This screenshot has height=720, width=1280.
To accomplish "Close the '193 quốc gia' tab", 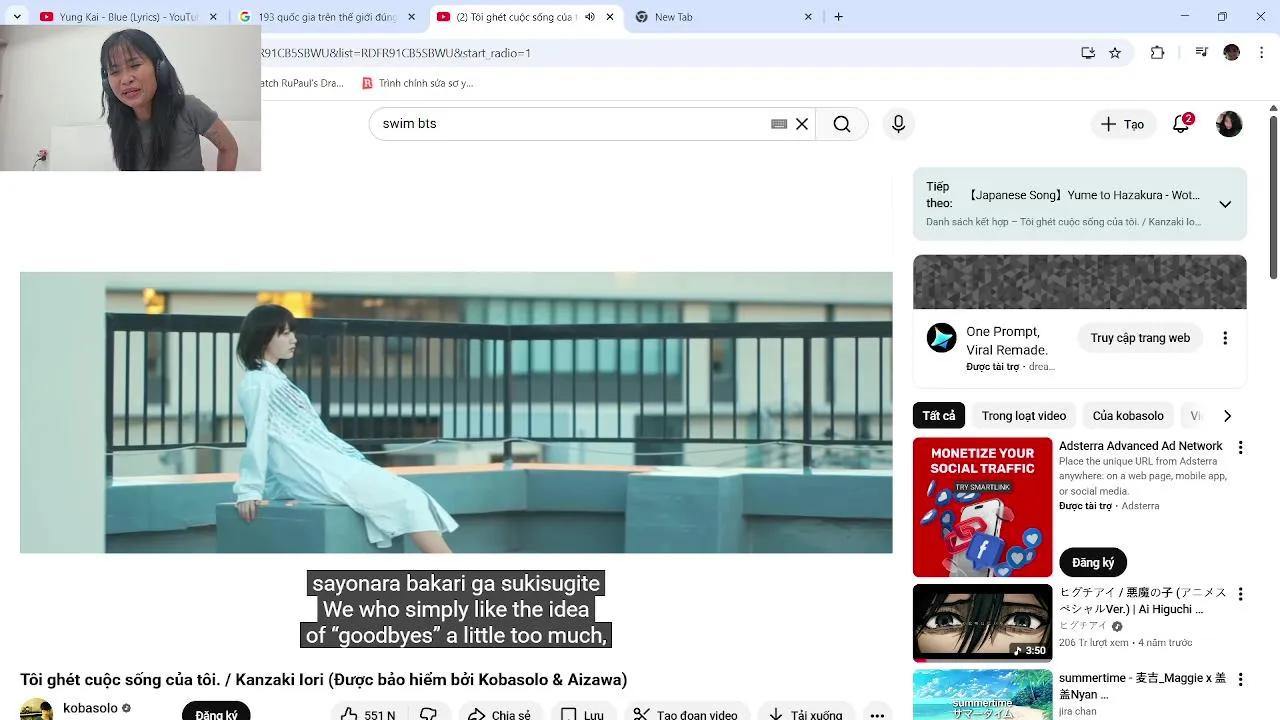I will tap(411, 17).
